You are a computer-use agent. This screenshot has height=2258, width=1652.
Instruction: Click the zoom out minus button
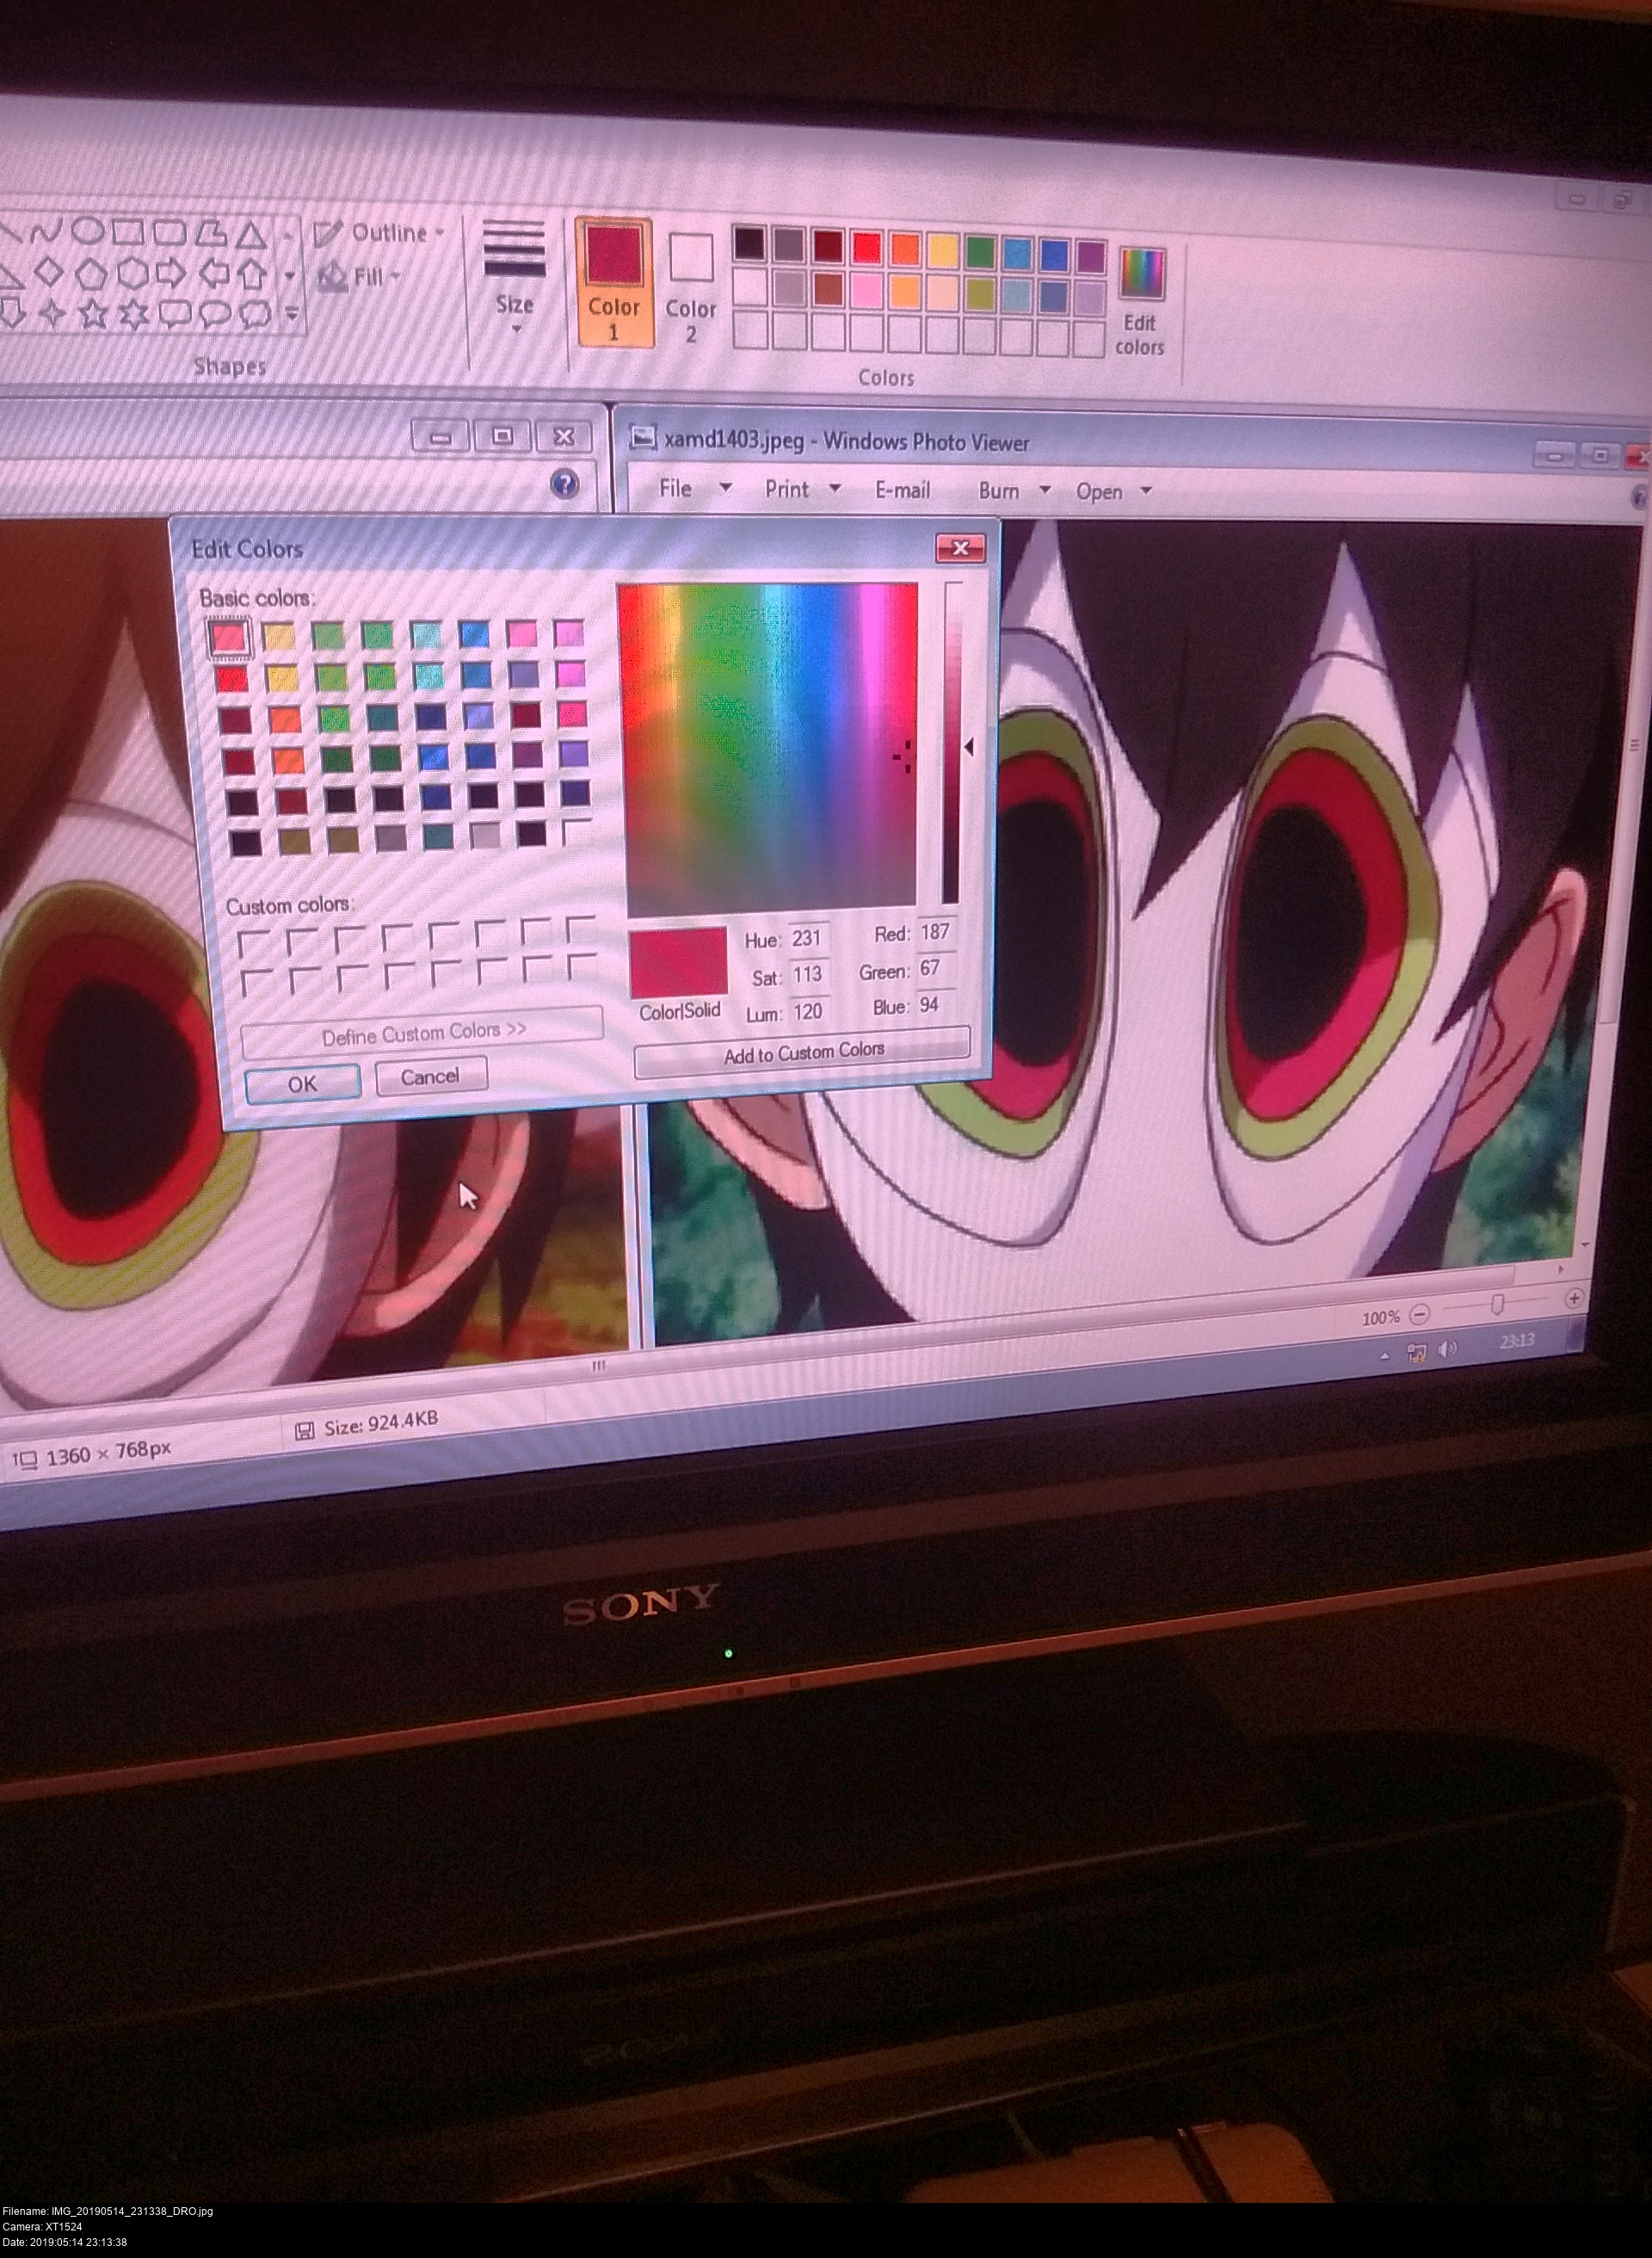(1420, 1314)
